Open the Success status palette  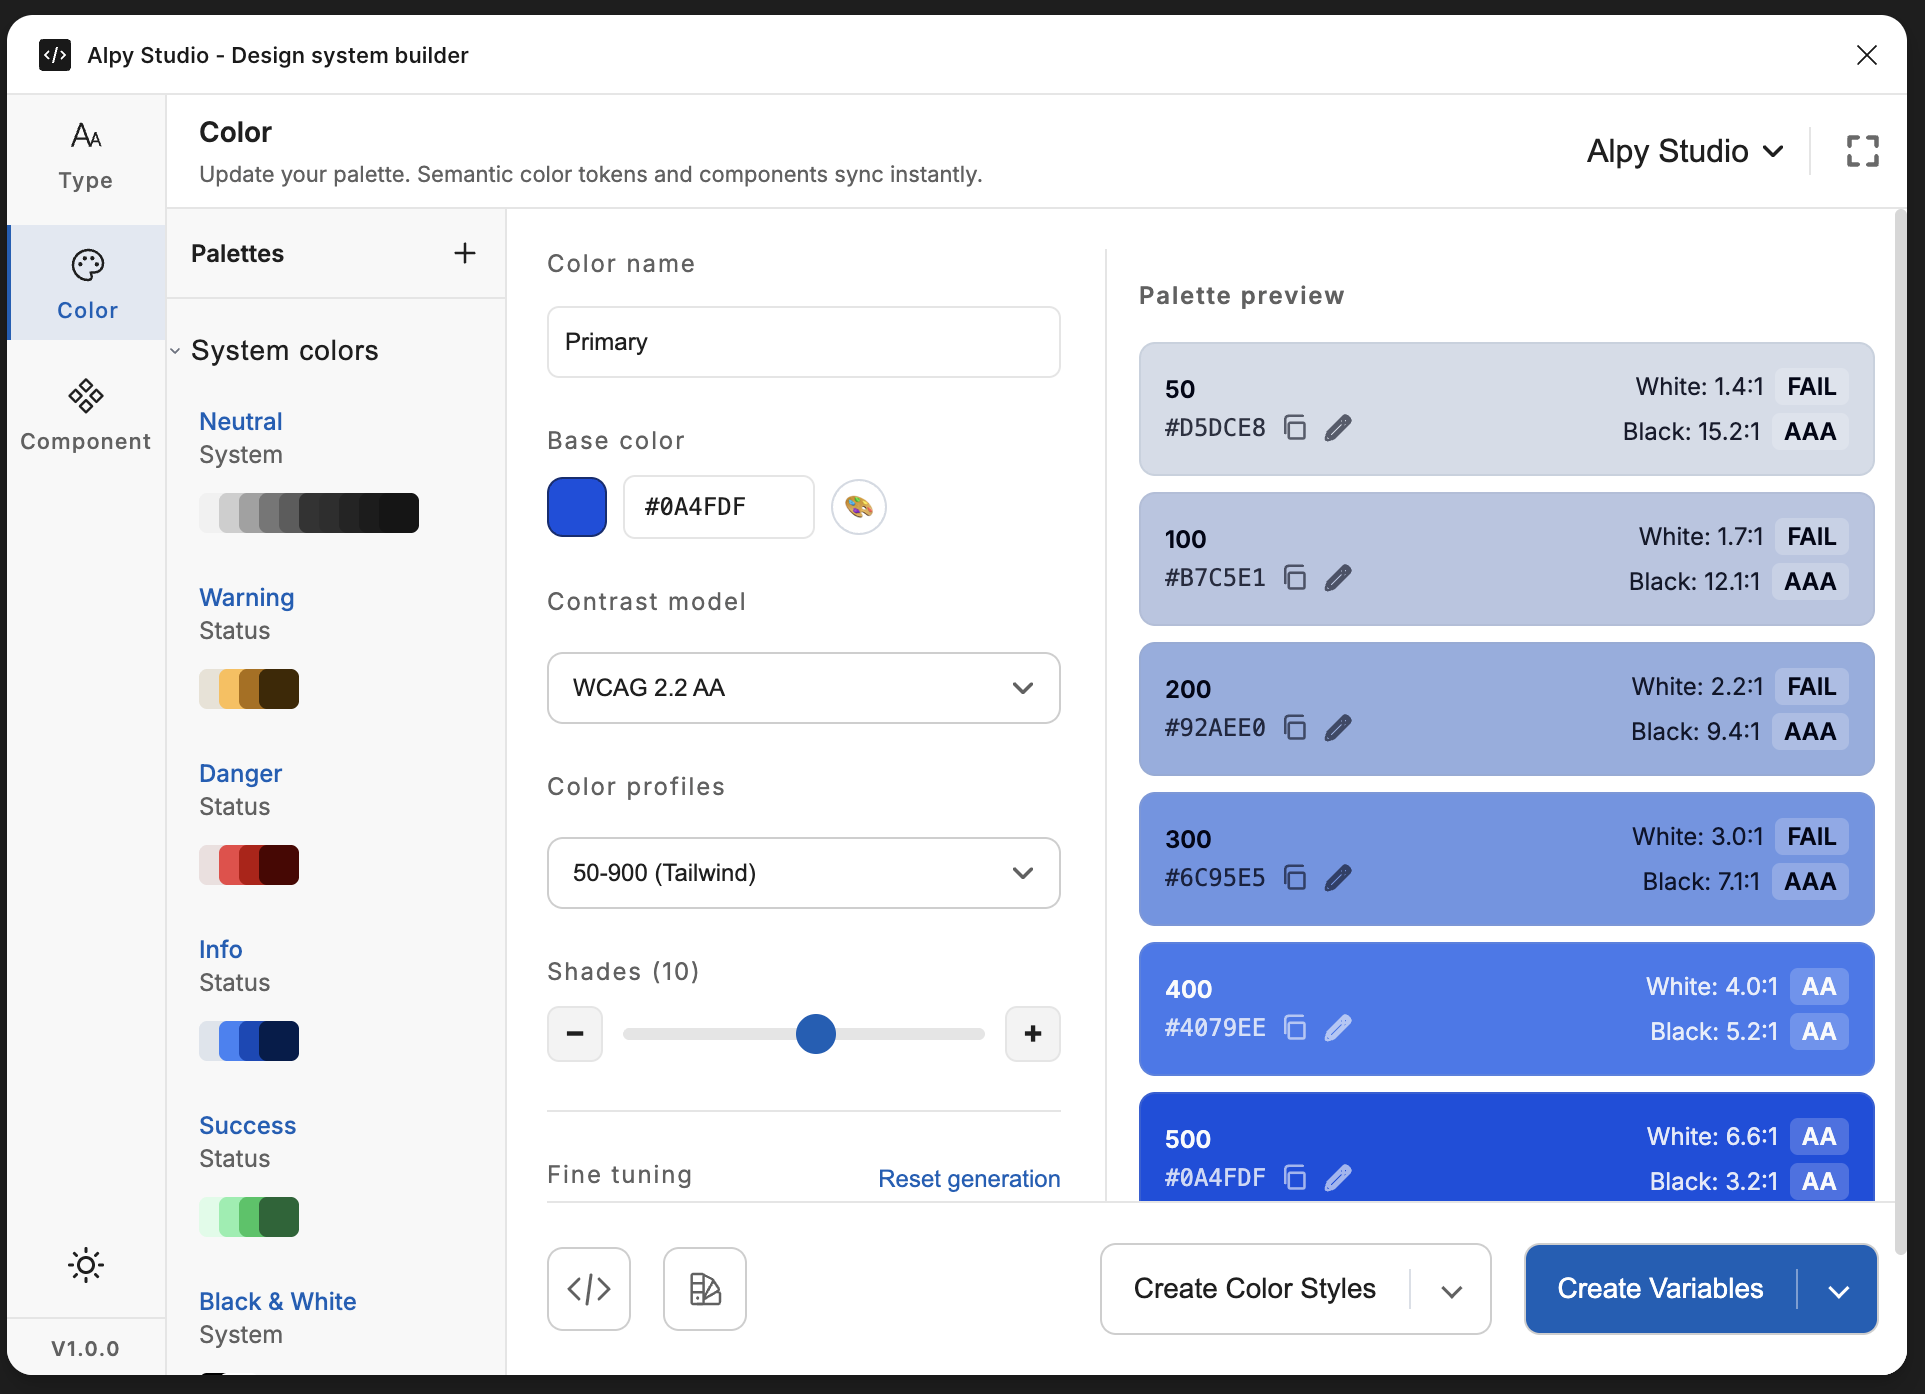point(247,1124)
